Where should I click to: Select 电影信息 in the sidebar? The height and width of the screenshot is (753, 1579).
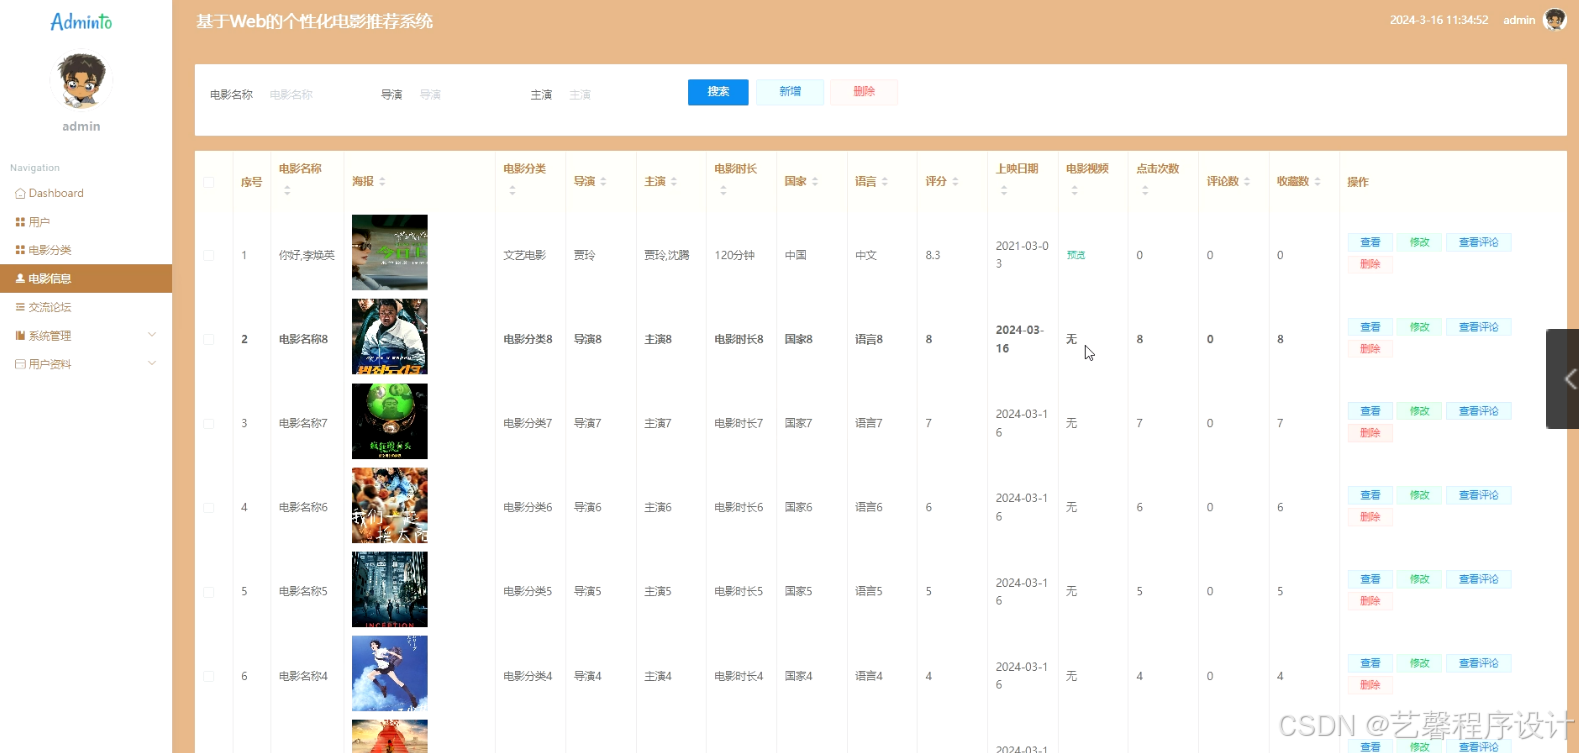coord(86,278)
